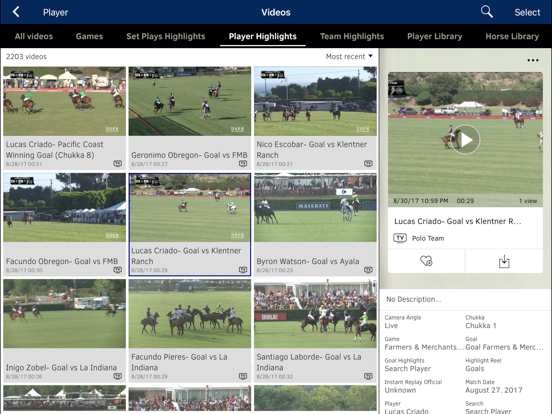This screenshot has width=552, height=414.
Task: Open Geronimo Obregon Goal vs FMB thumbnail
Action: tap(190, 101)
